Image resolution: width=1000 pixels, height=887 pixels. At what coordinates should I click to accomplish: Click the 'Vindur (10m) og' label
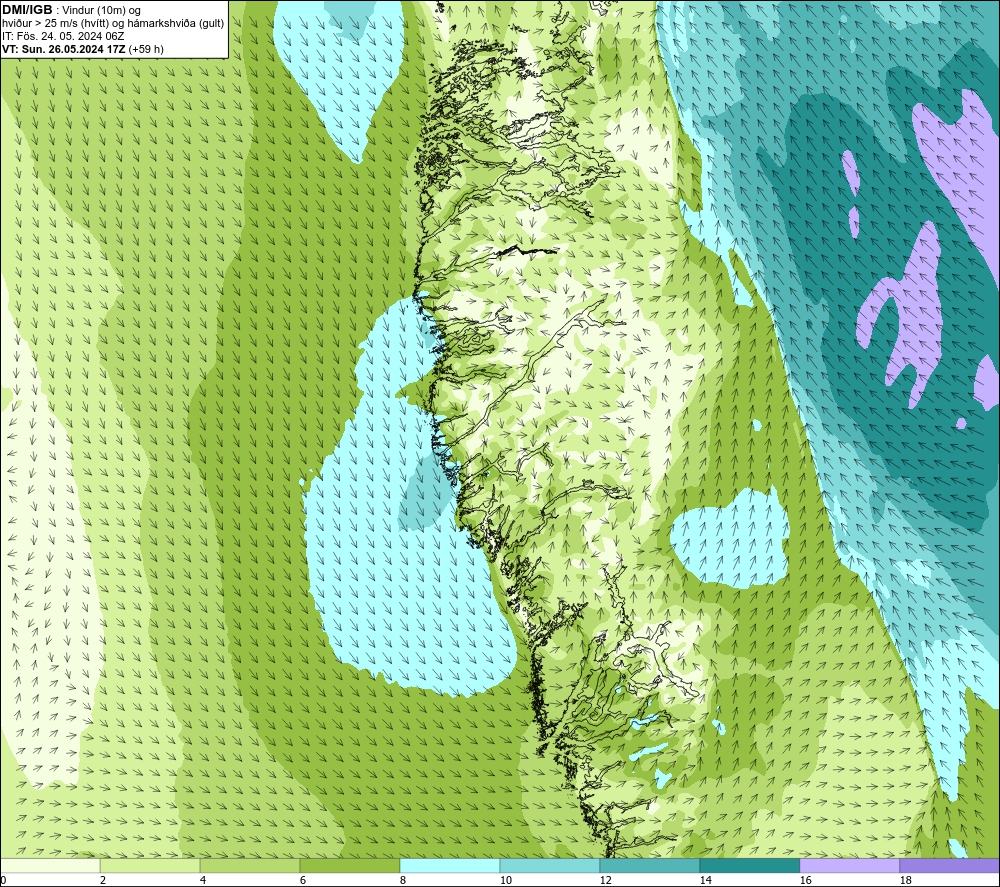tap(103, 11)
